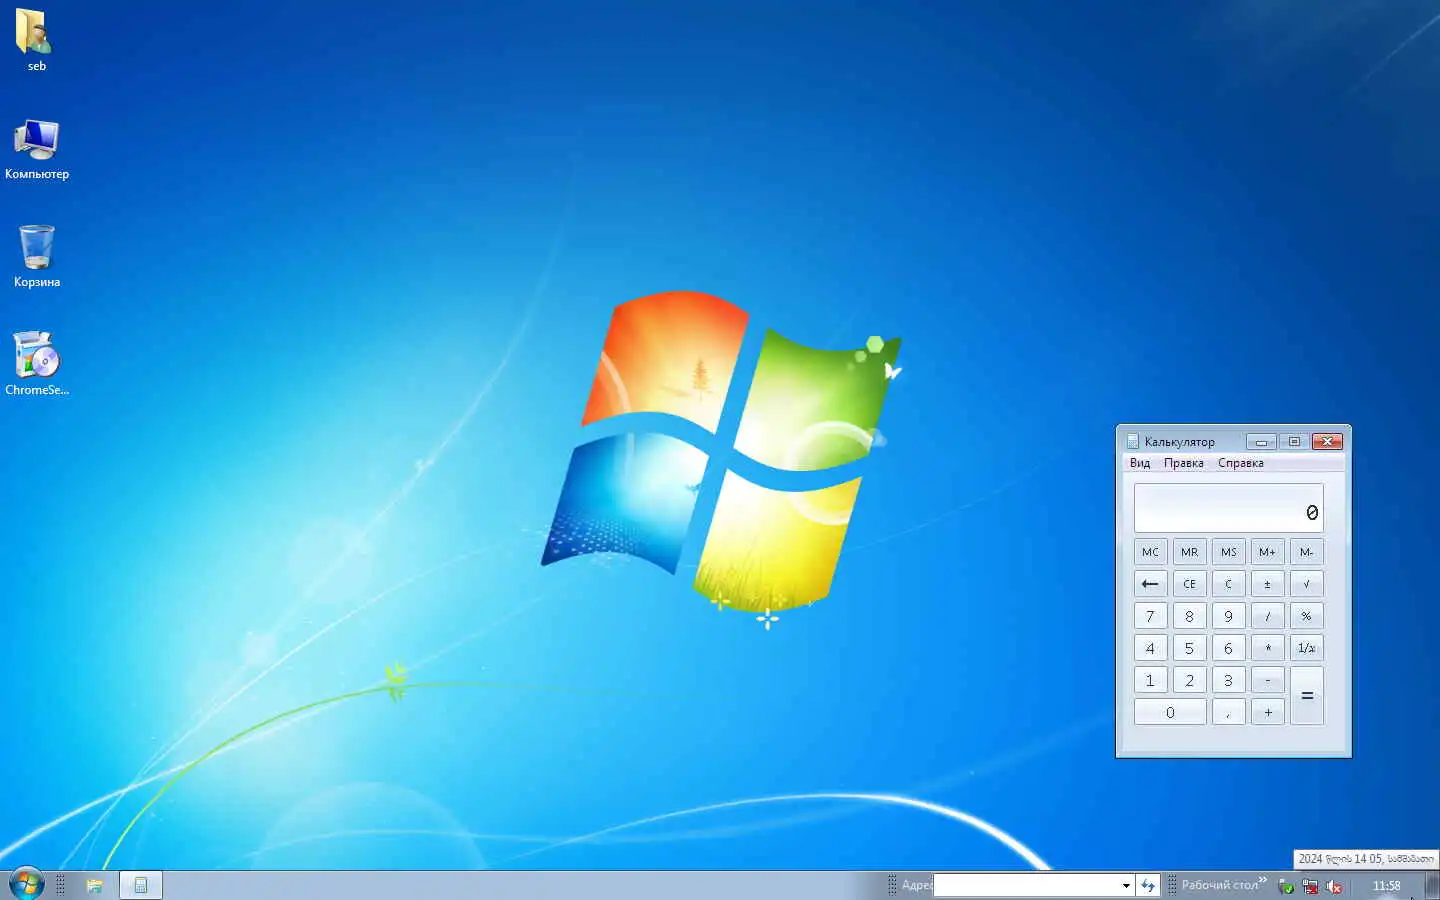Click the MS memory store button
This screenshot has height=900, width=1440.
coord(1228,552)
